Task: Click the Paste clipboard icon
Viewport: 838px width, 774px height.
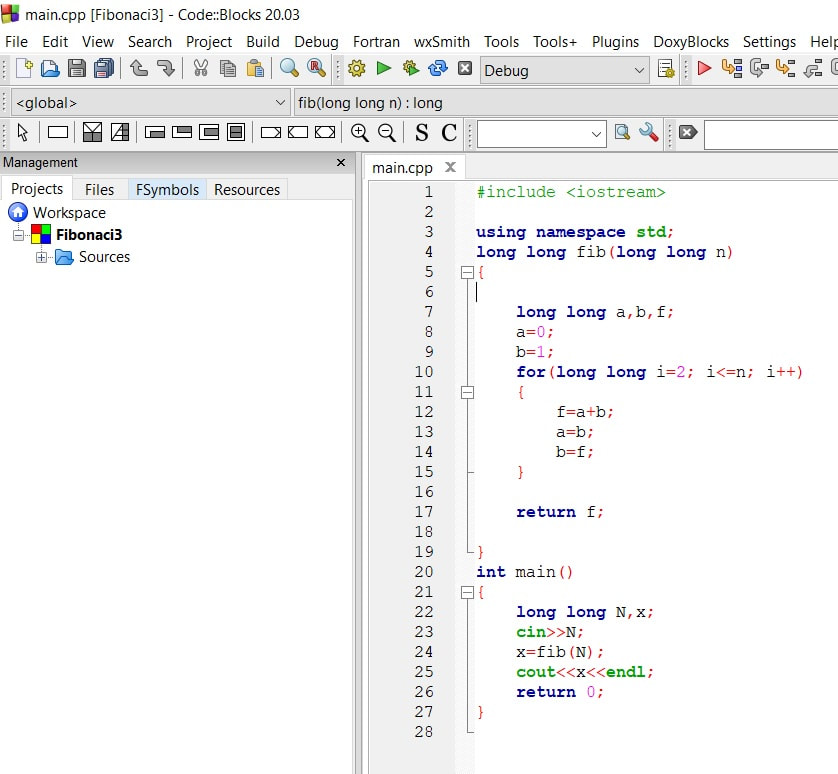Action: (255, 69)
